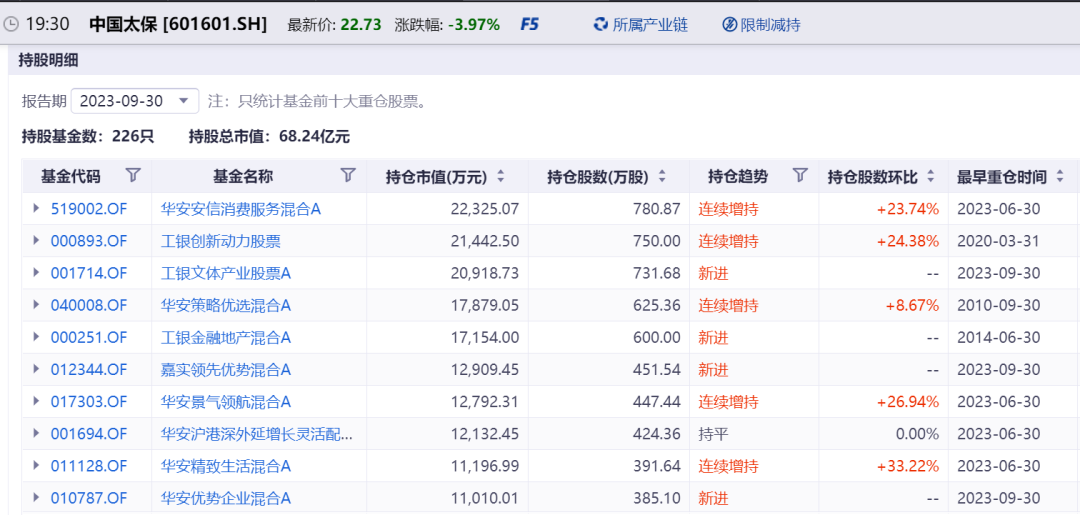Open fund 工银文体产业股票A
This screenshot has height=515, width=1080.
coord(226,273)
